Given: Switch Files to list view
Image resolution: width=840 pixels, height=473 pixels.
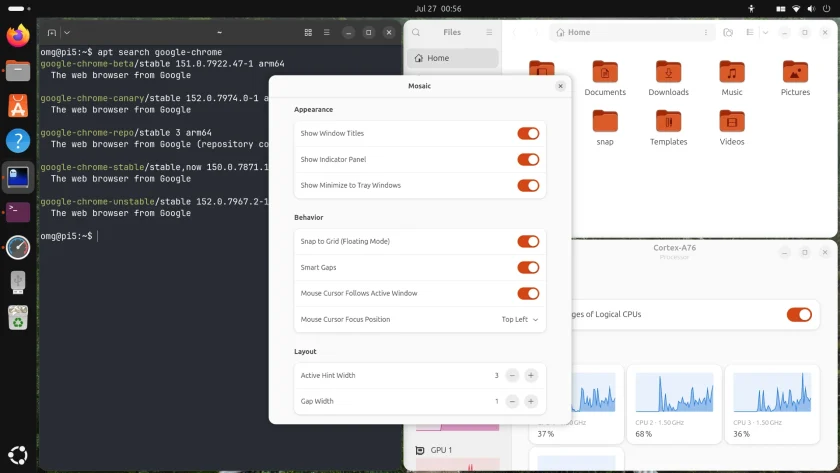Looking at the screenshot, I should click(x=750, y=32).
